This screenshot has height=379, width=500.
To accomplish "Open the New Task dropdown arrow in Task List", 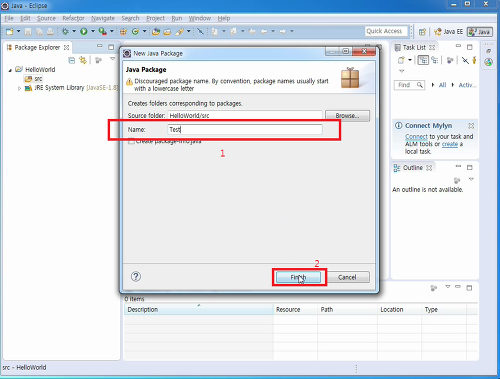I will 410,60.
